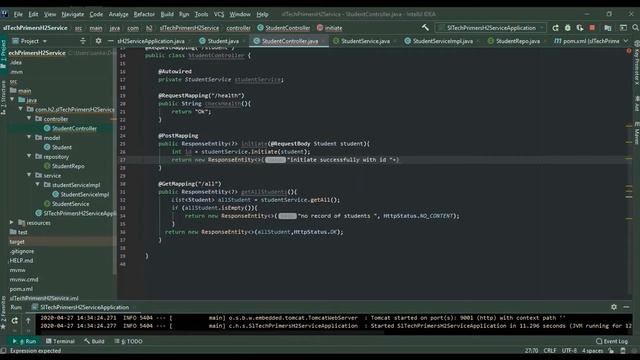Open the TODO tool window
Image resolution: width=640 pixels, height=360 pixels.
(x=129, y=341)
